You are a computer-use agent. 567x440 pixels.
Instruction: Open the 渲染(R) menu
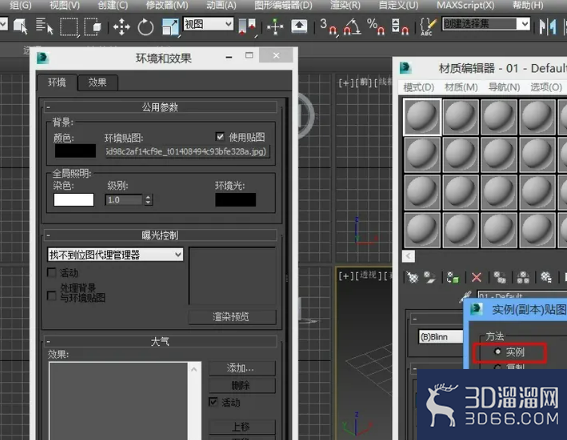coord(345,5)
